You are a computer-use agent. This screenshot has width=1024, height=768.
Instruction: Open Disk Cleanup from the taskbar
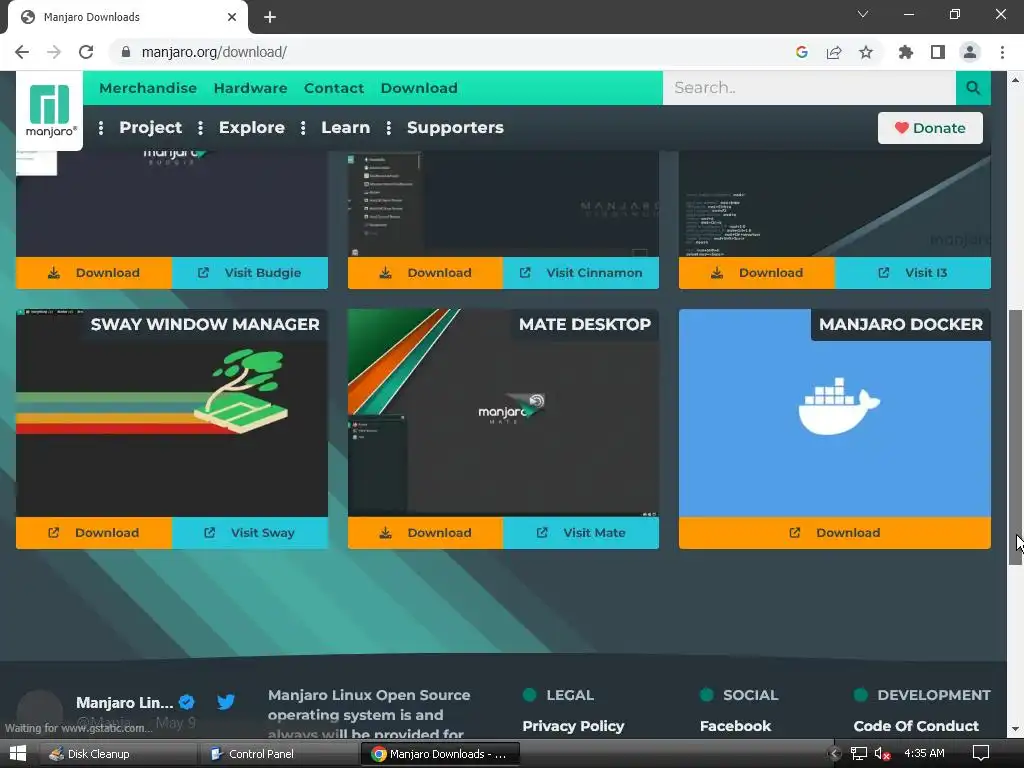point(118,754)
